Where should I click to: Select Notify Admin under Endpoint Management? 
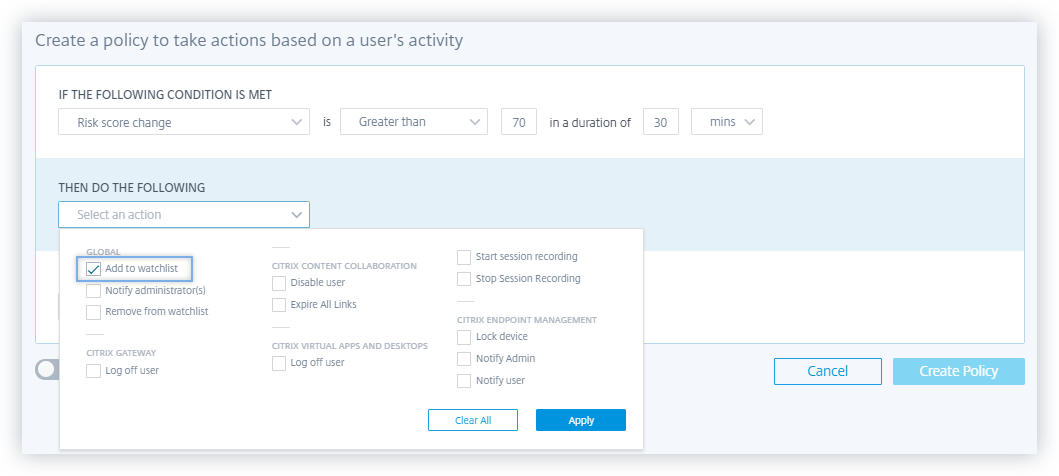pos(464,359)
